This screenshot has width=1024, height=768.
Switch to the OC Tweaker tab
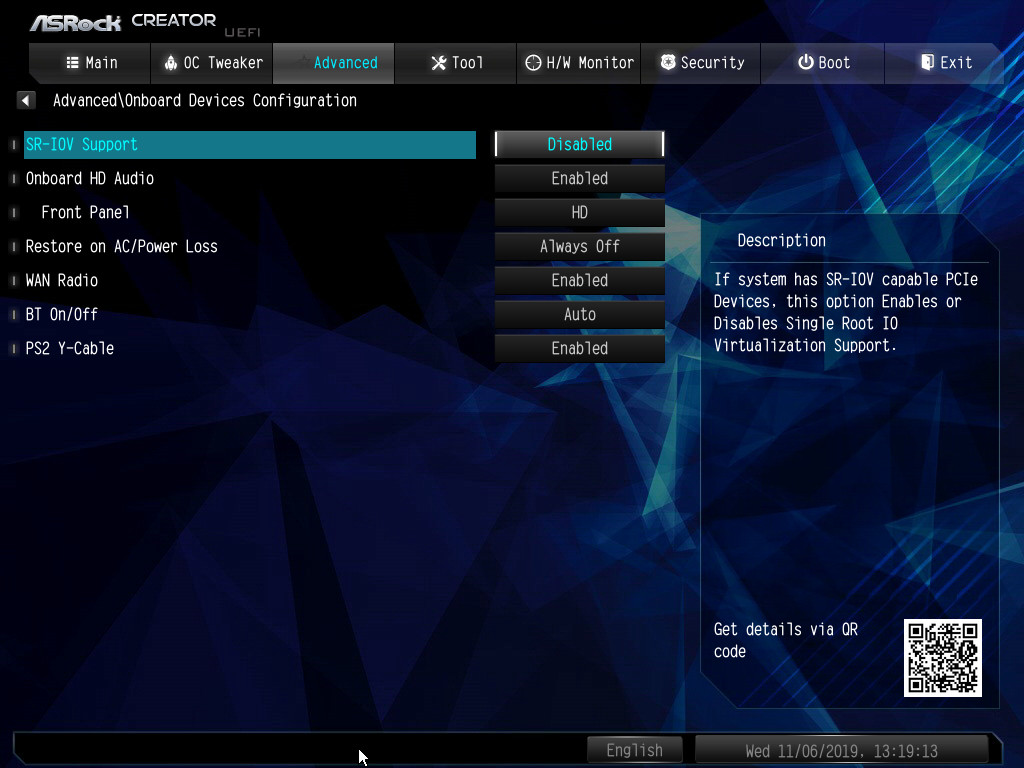click(x=212, y=62)
